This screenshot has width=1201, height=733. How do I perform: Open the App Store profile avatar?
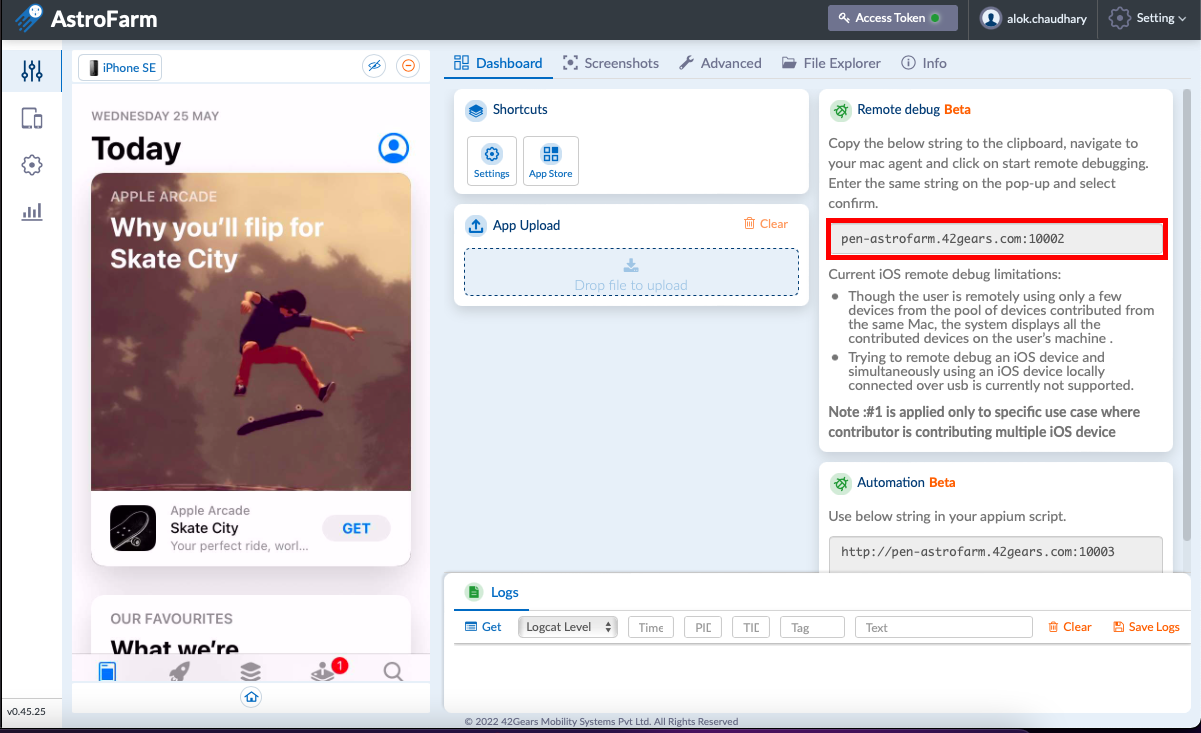point(394,148)
